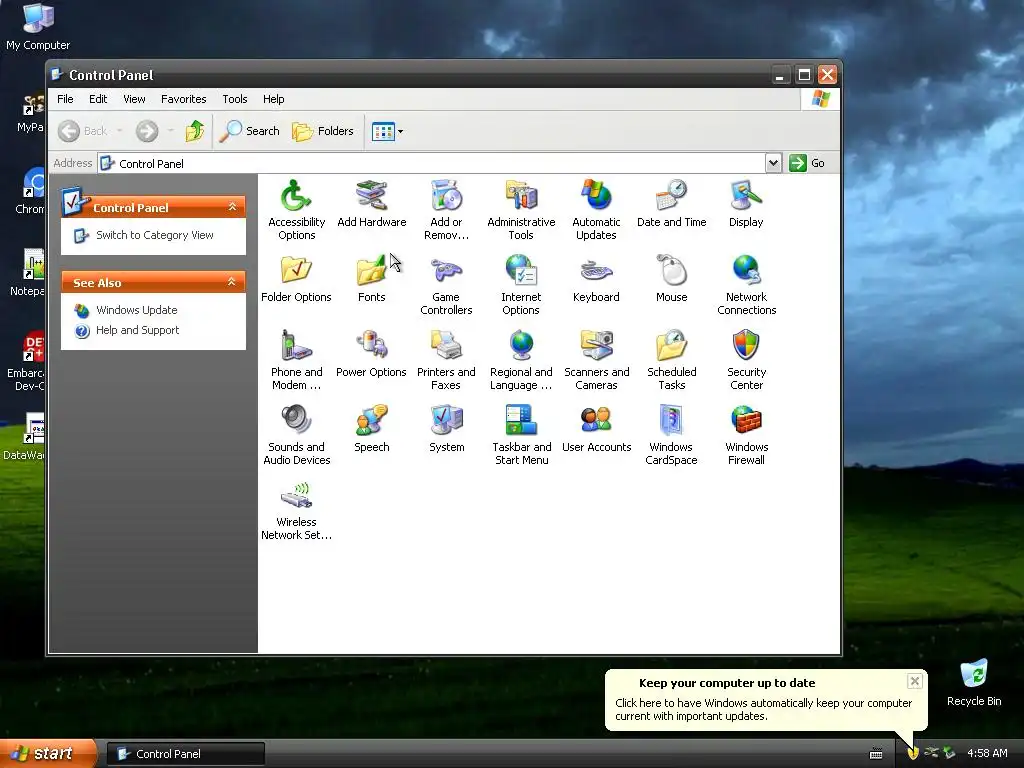Click Keep your computer up to date balloon

point(765,700)
